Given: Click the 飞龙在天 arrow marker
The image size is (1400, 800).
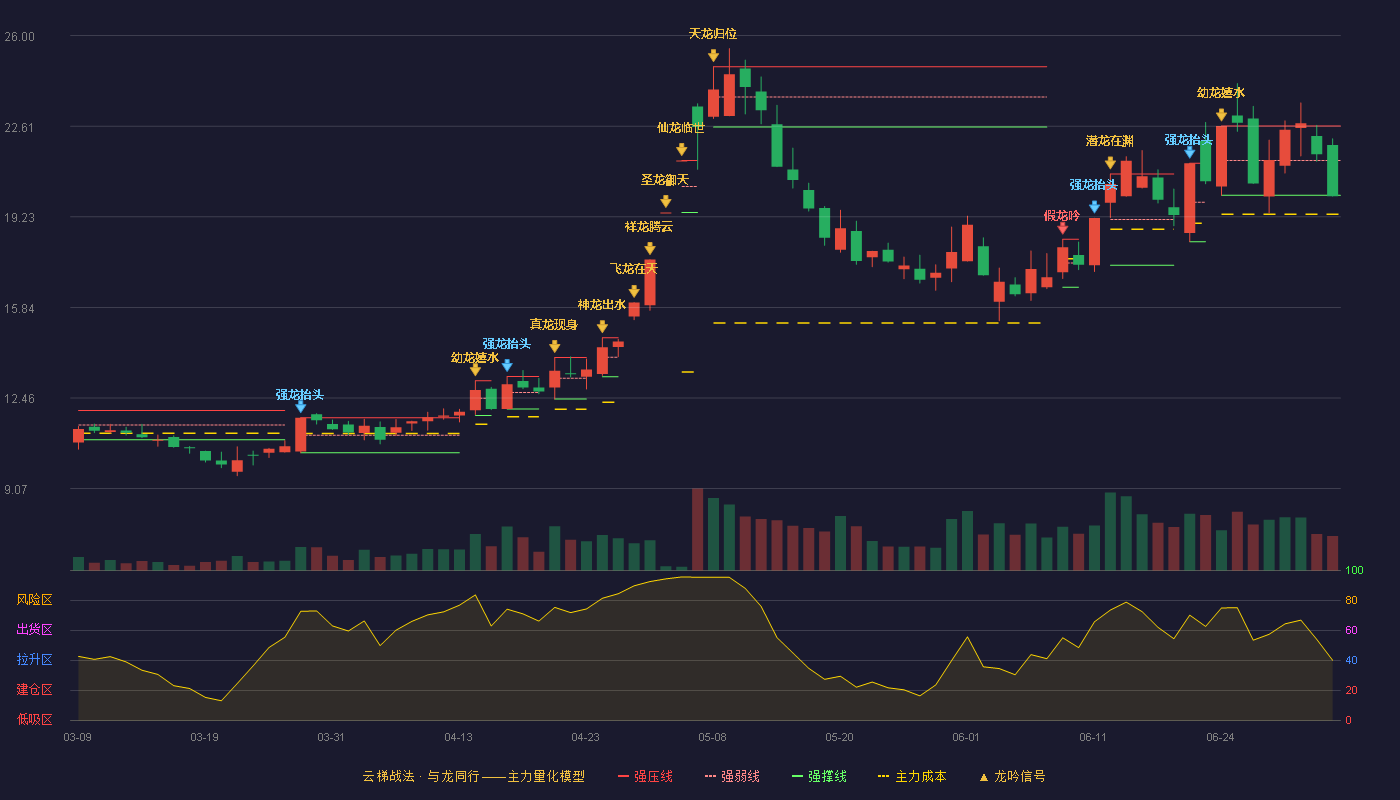Looking at the screenshot, I should point(634,291).
